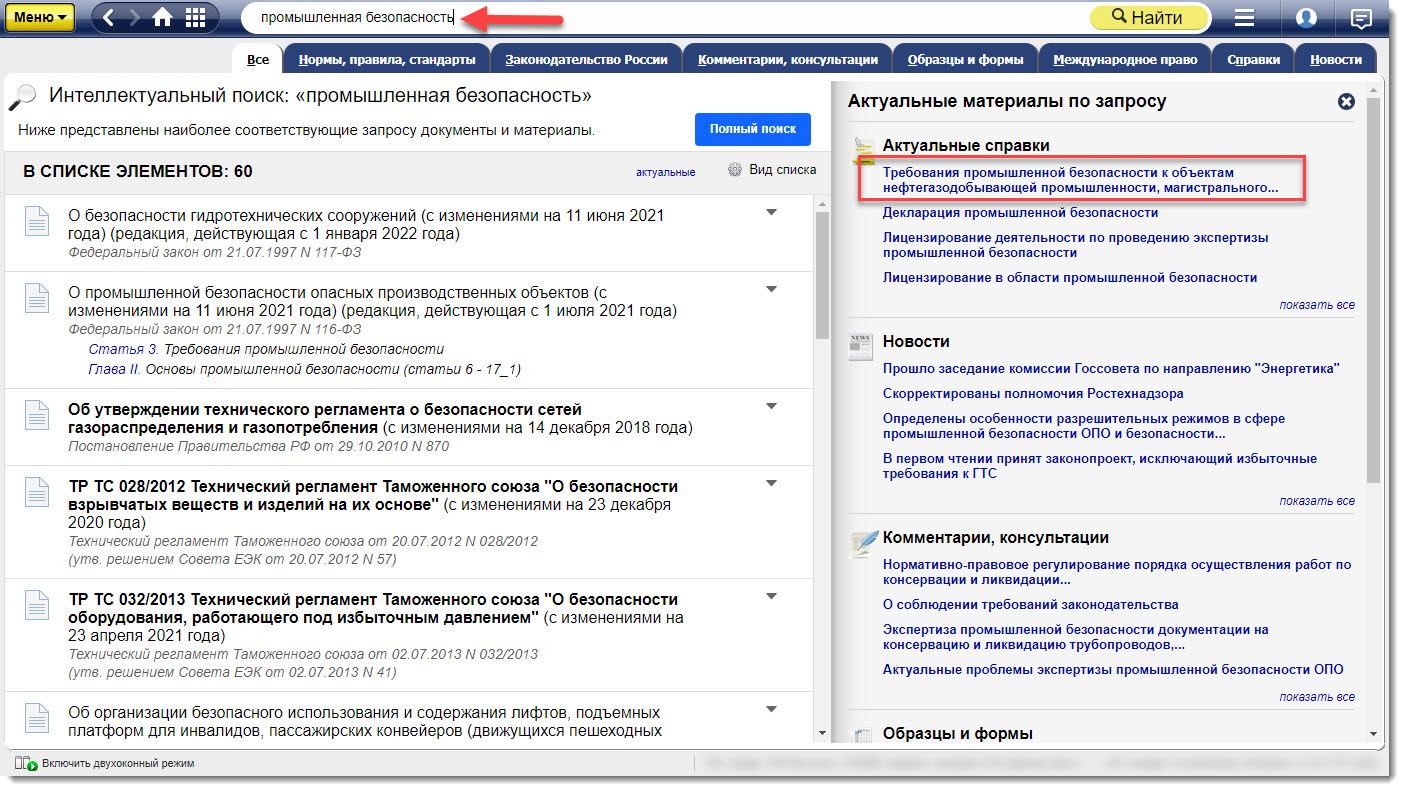Open Требования промышленной безопасности к объектам нефтегазодобывающей link
The width and height of the screenshot is (1404, 791).
pyautogui.click(x=1080, y=180)
